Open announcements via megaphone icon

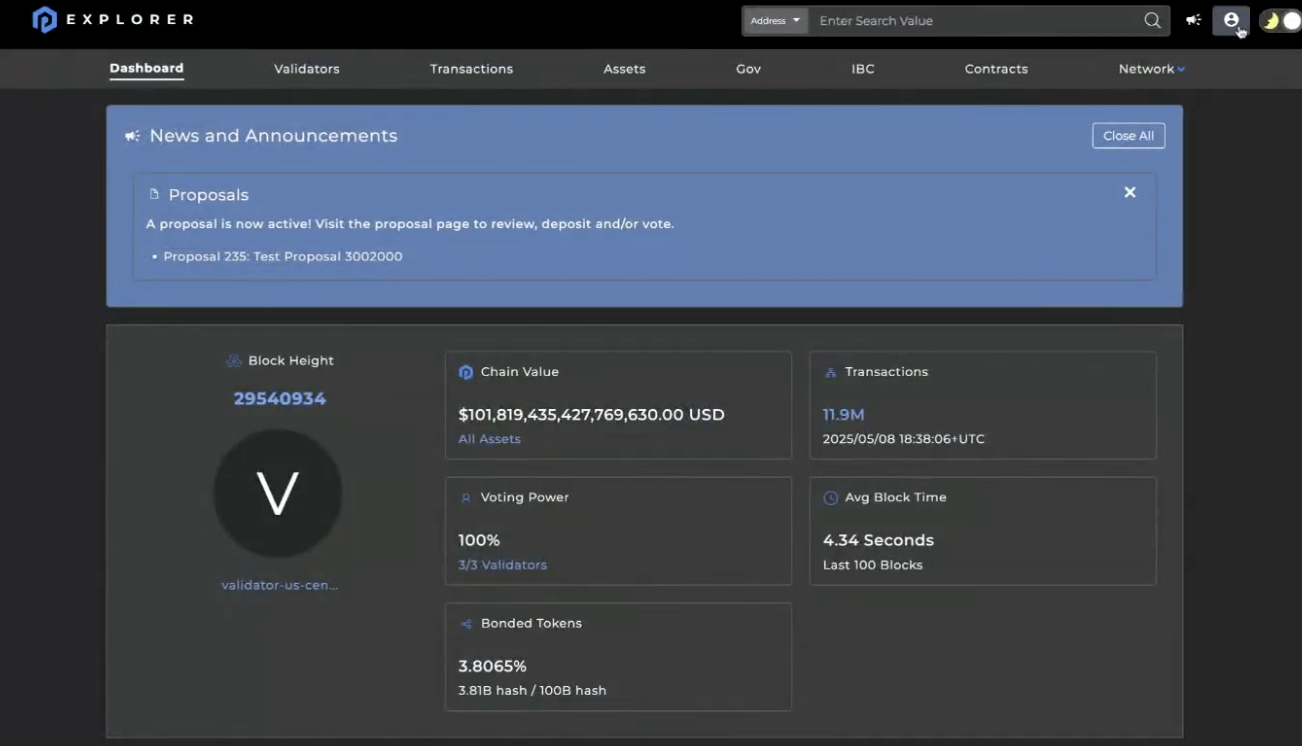1193,20
